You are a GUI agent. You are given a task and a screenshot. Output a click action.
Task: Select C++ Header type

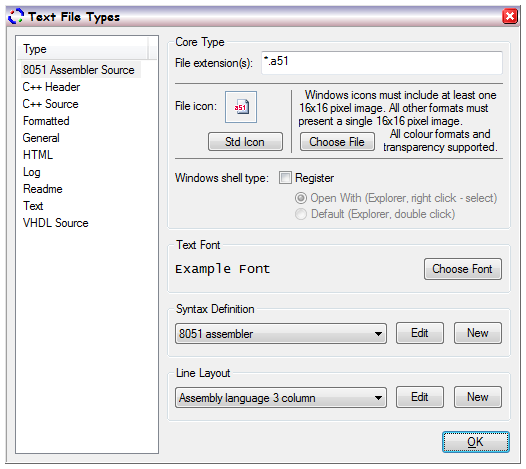pos(51,87)
